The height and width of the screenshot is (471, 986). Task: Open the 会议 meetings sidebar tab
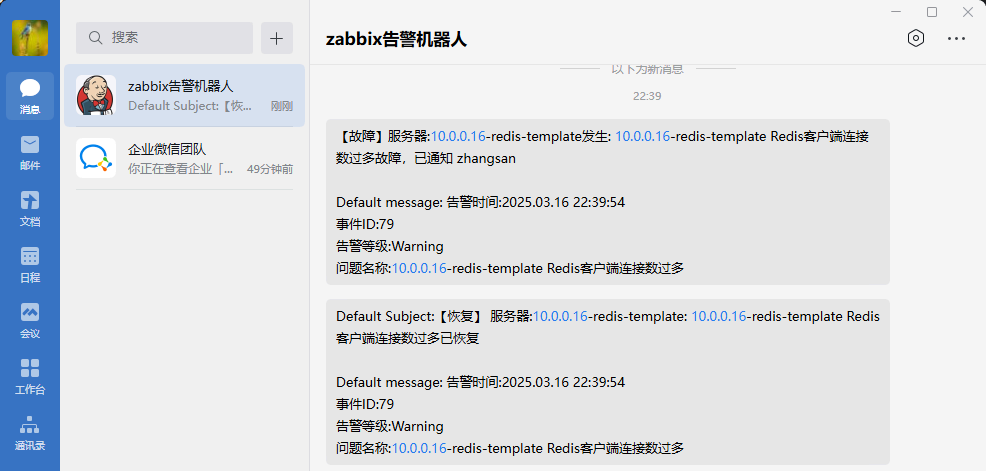tap(30, 320)
